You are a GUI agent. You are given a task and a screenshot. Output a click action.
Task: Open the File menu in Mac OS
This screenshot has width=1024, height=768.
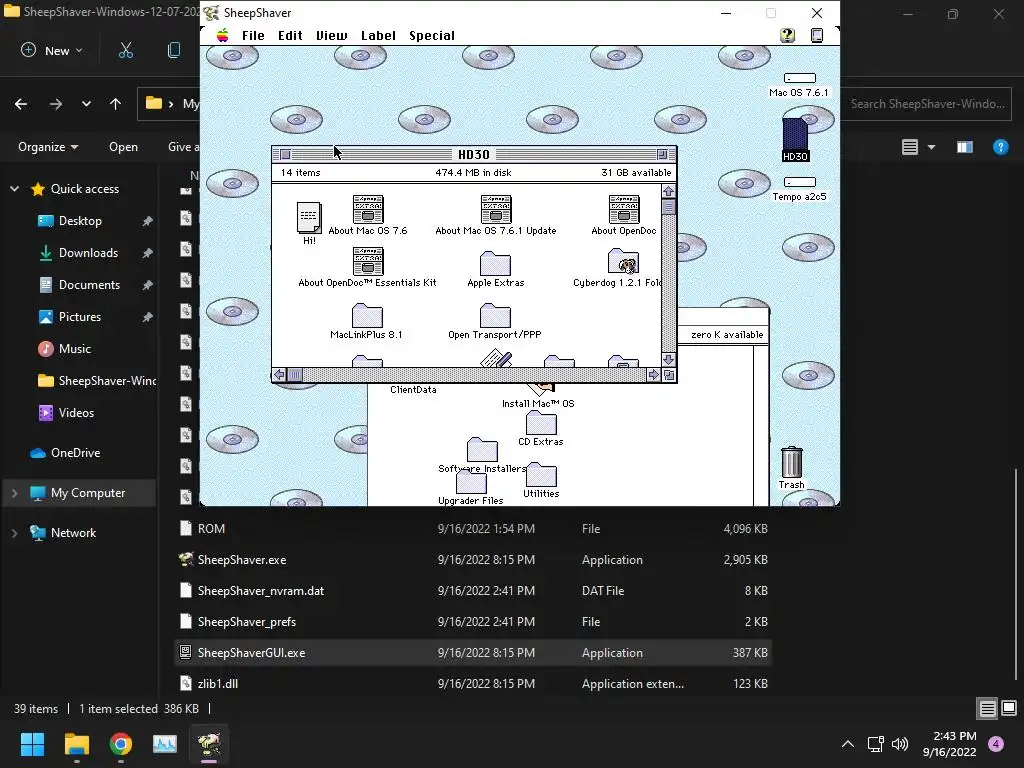253,35
